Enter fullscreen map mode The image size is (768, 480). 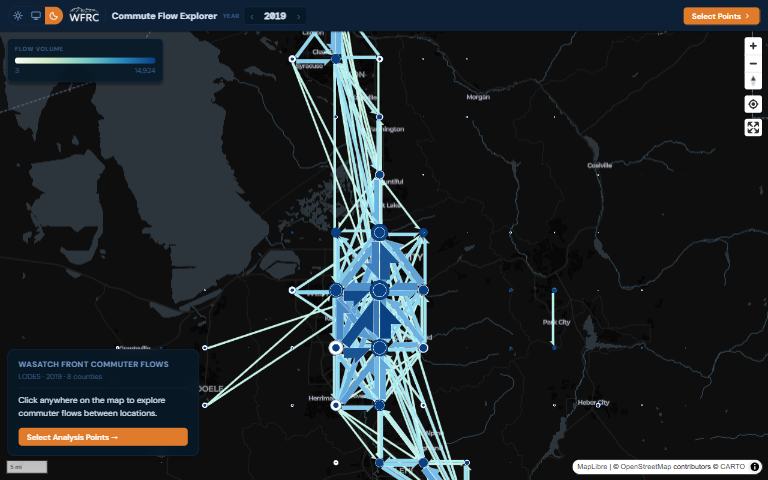click(x=753, y=128)
